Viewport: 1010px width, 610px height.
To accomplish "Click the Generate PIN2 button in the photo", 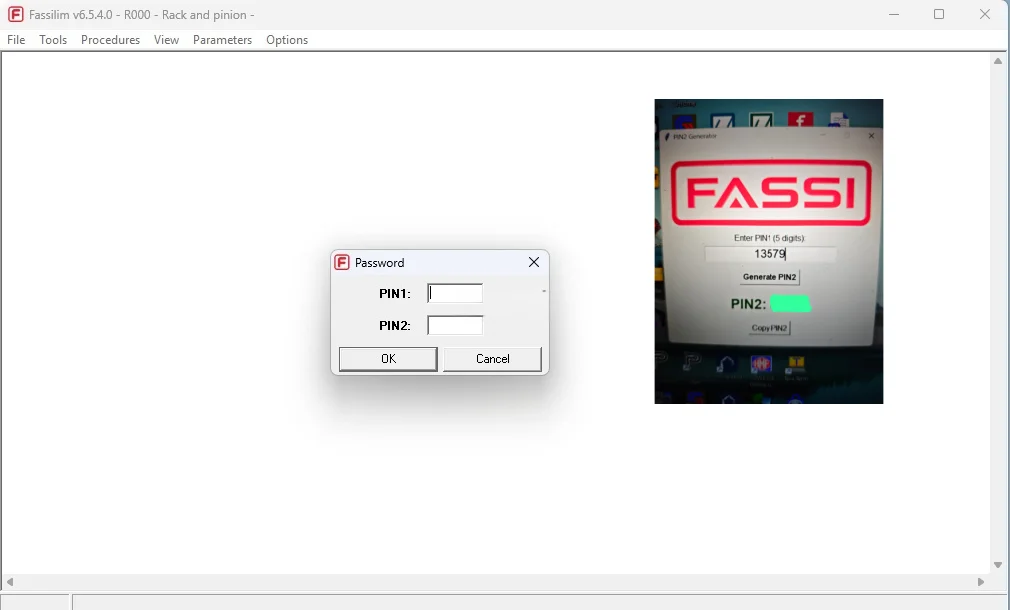I will [x=769, y=277].
